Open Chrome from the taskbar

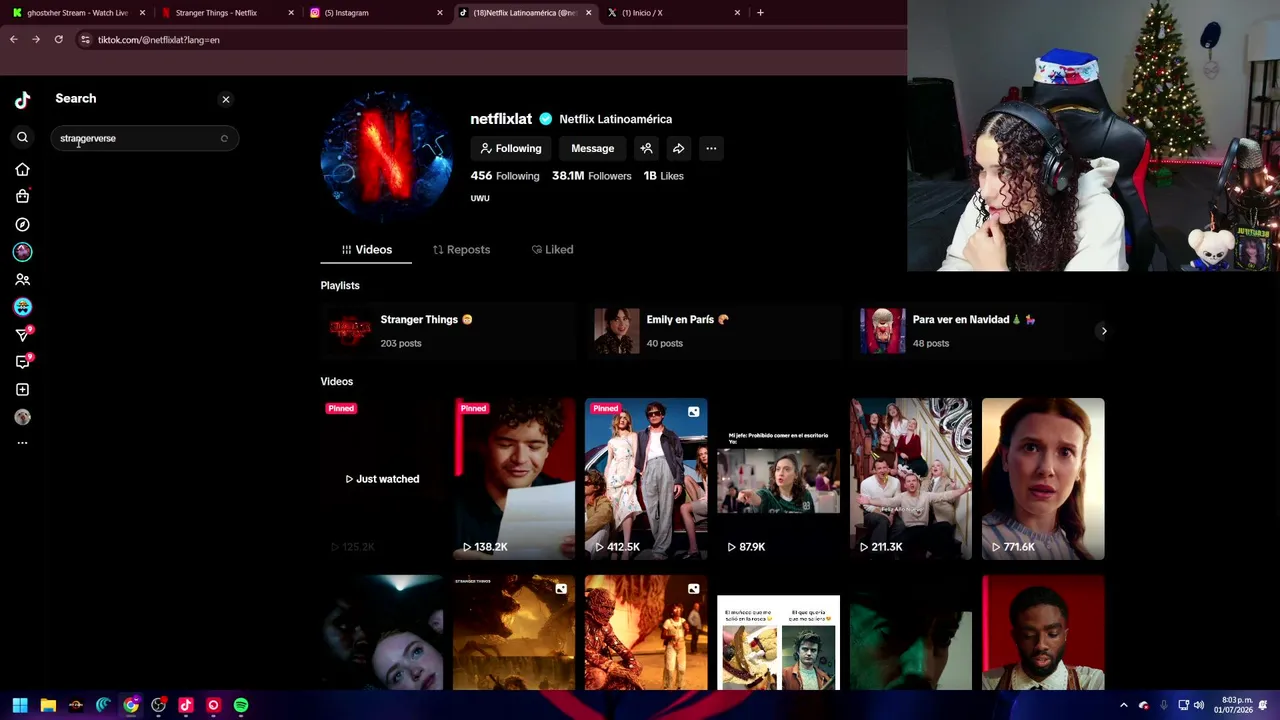point(131,705)
